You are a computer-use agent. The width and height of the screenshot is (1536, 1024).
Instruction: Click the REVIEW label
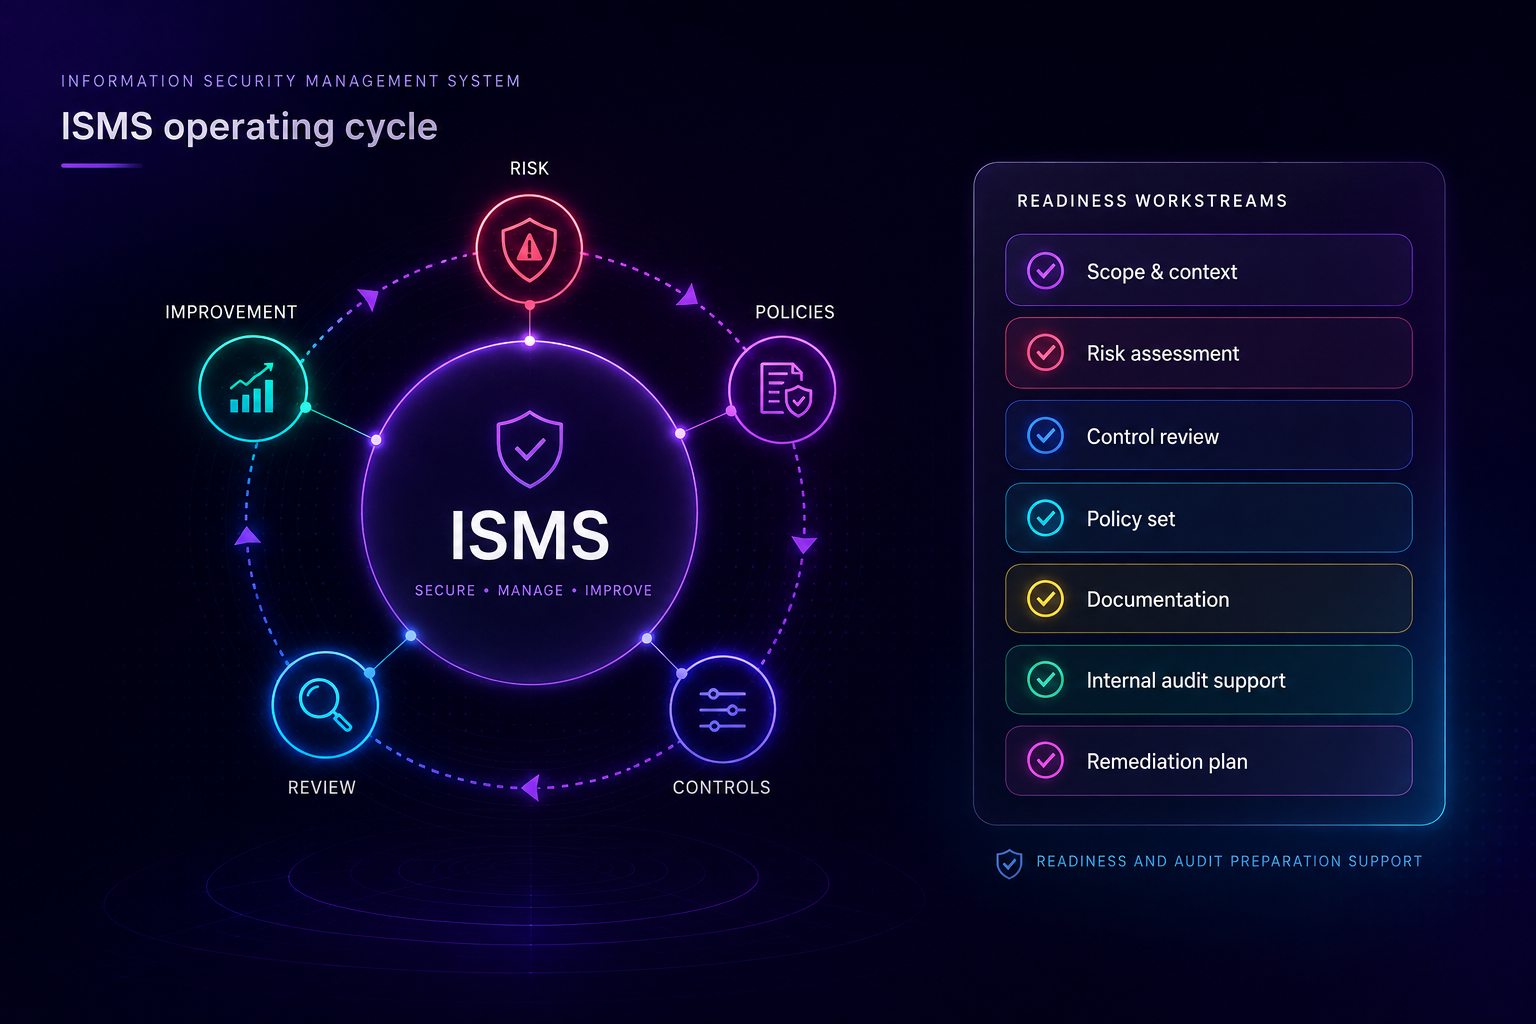point(322,788)
